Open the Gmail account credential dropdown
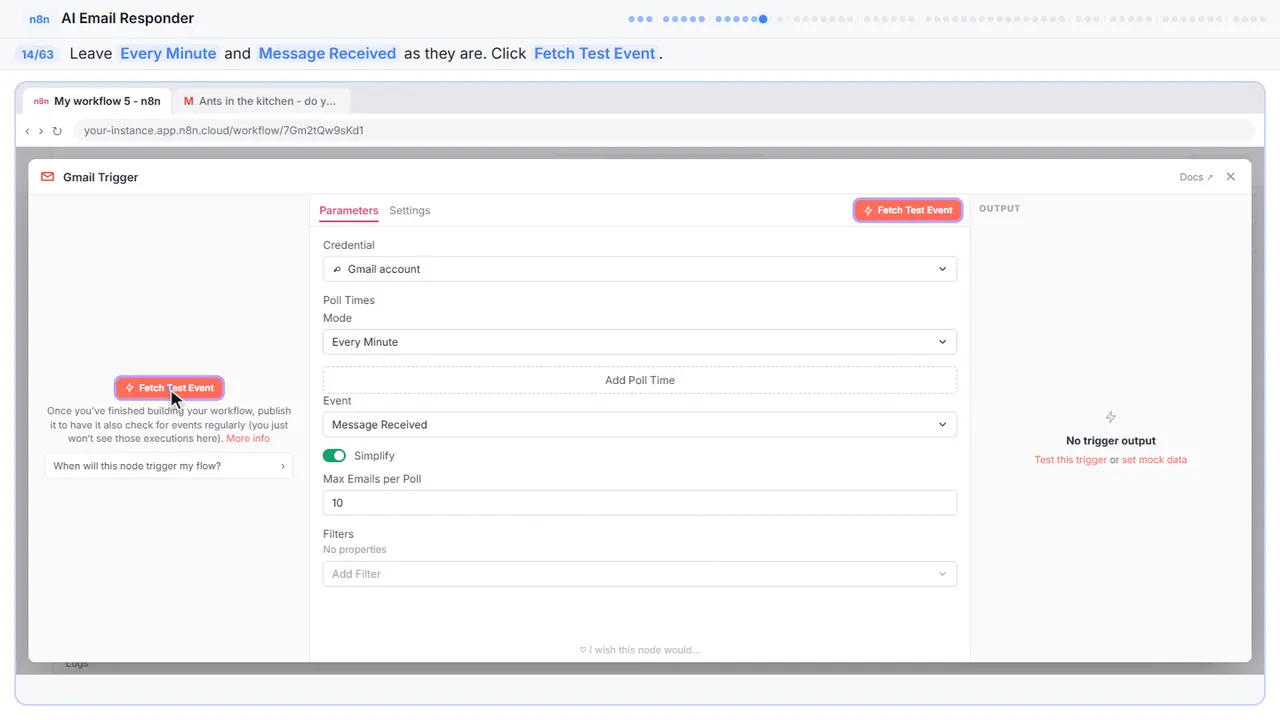Image resolution: width=1280 pixels, height=720 pixels. tap(640, 269)
